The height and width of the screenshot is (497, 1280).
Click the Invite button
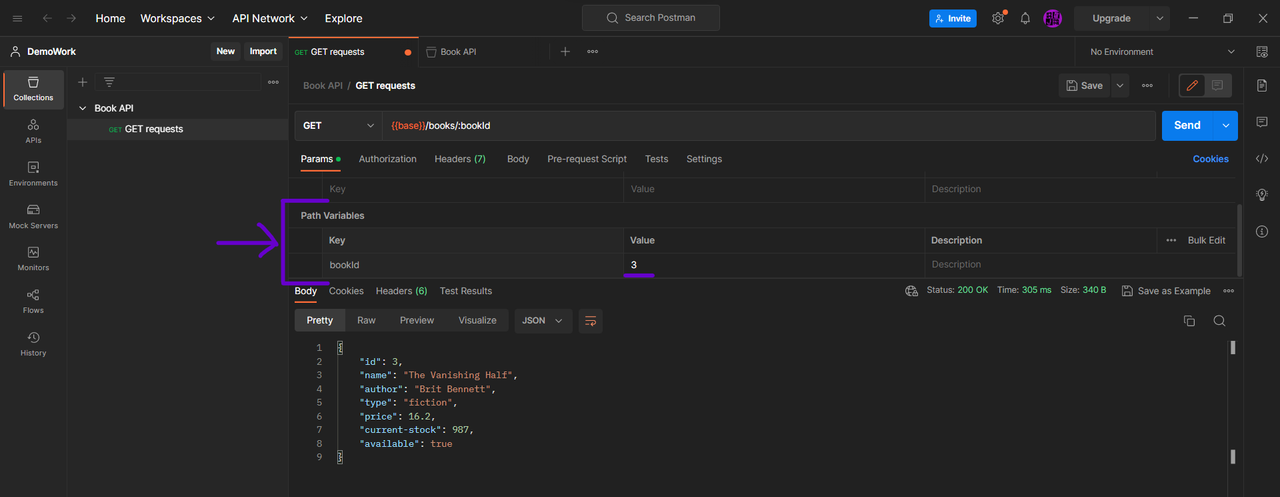point(953,18)
